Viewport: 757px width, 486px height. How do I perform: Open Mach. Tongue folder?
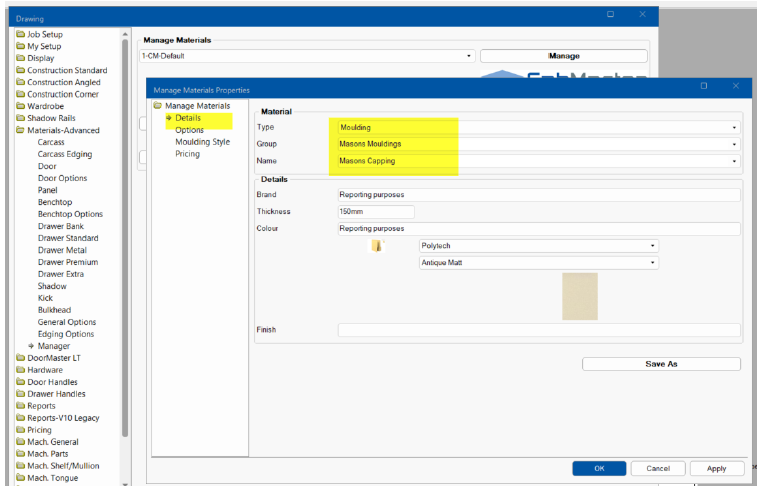point(47,478)
